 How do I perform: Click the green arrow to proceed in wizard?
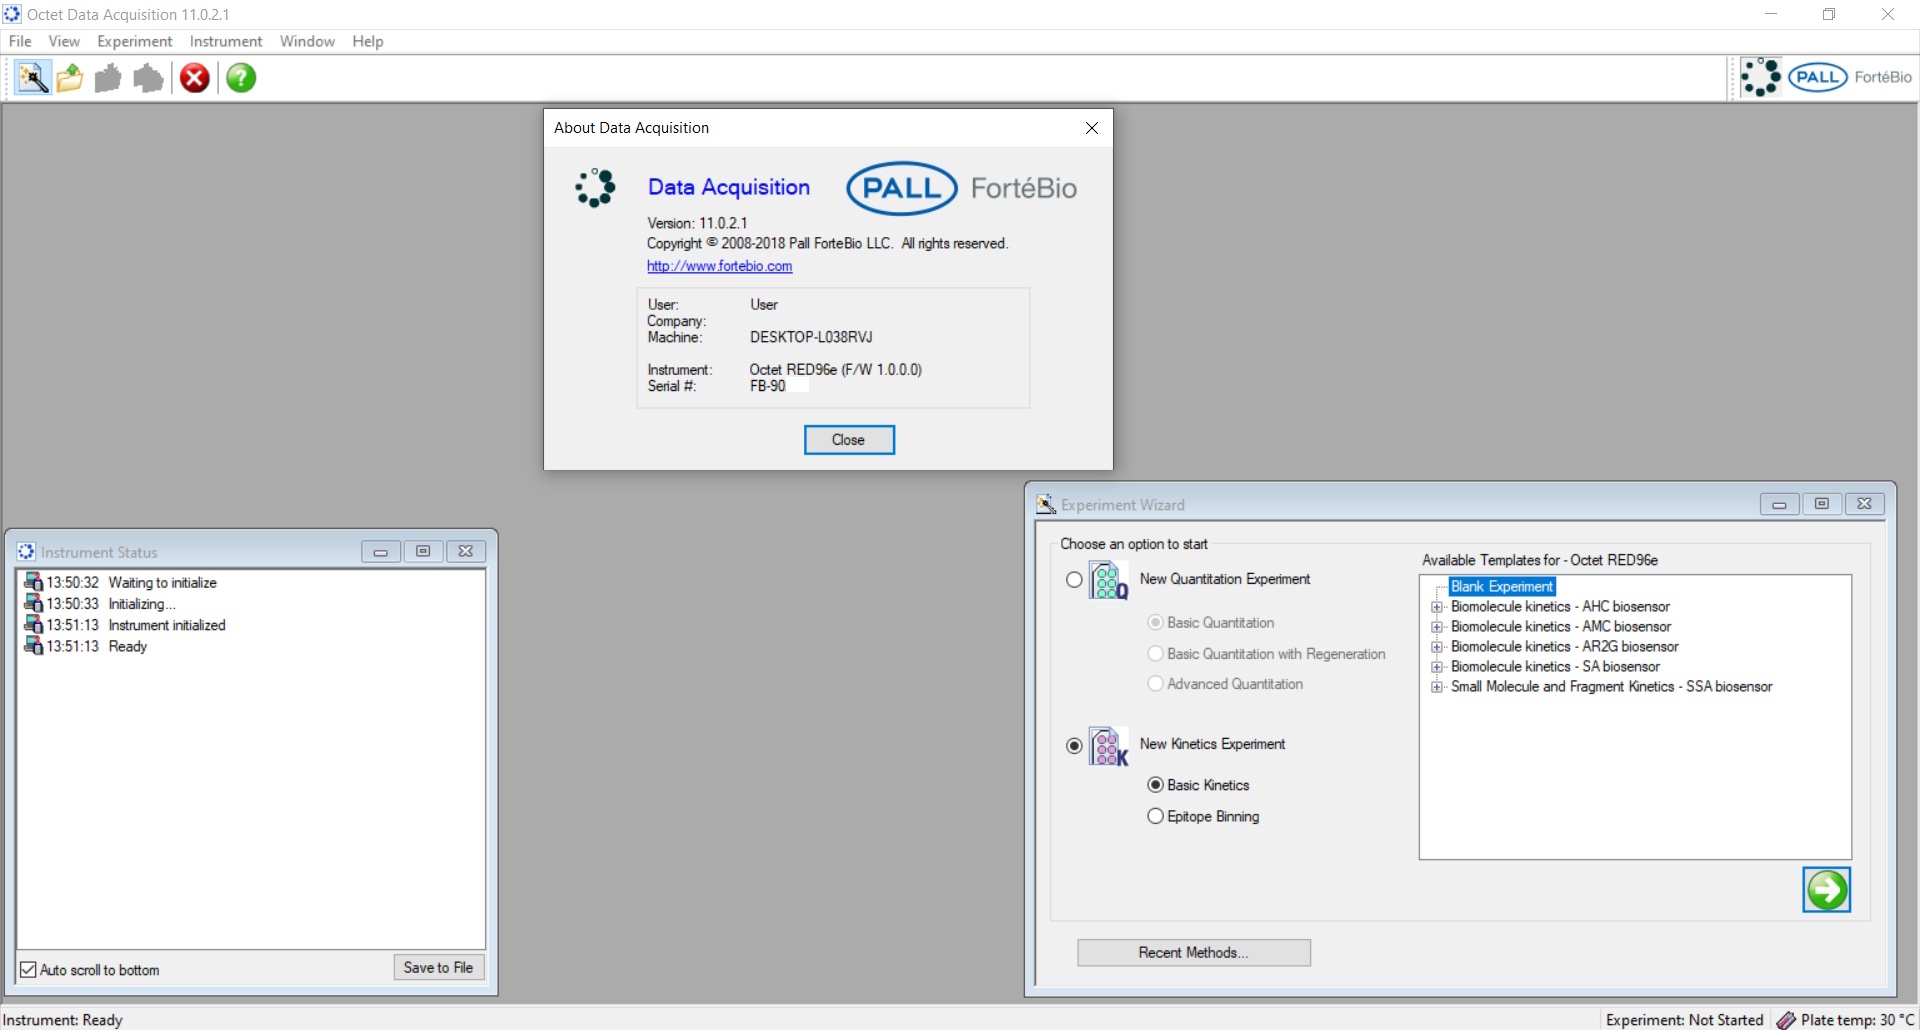point(1826,890)
